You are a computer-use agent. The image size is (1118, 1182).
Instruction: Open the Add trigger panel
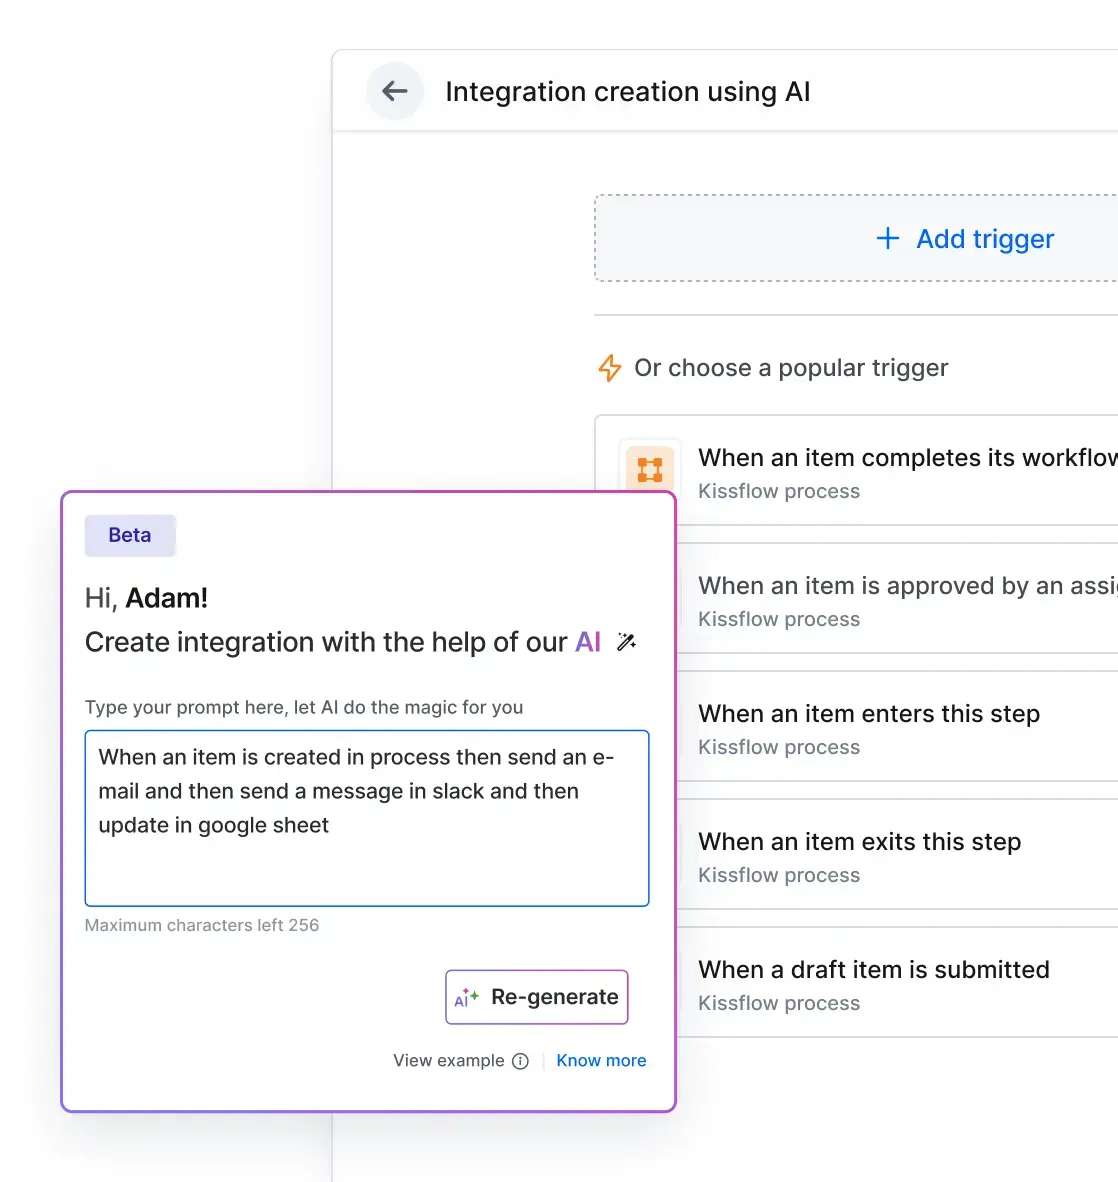coord(964,239)
